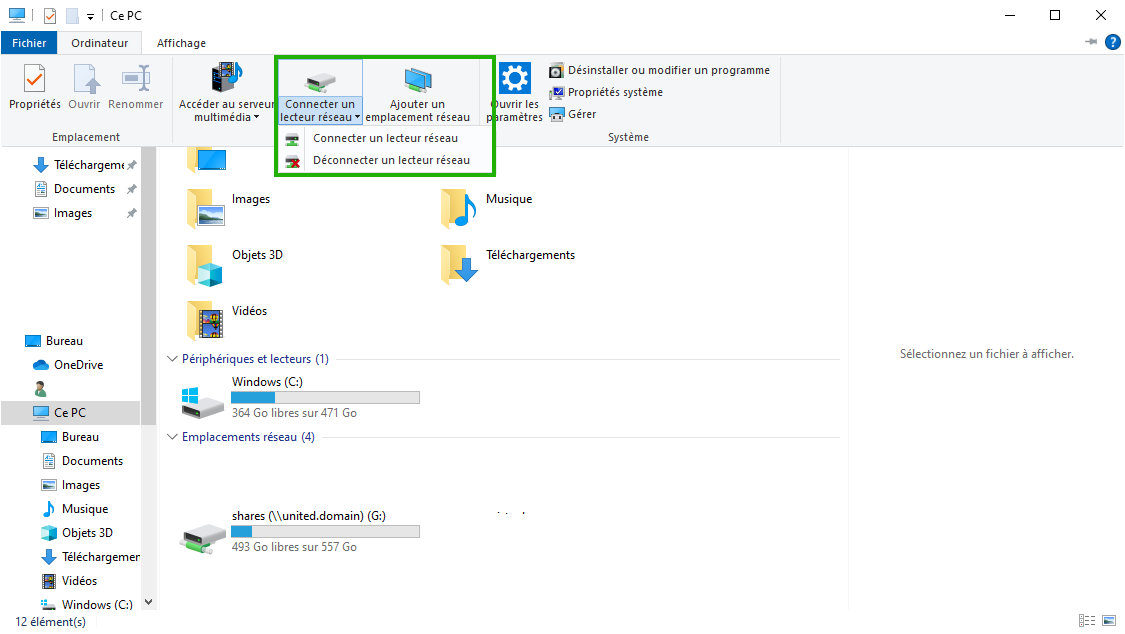Select the Téléchargements folder icon in main pane
This screenshot has height=634, width=1125.
(x=460, y=264)
